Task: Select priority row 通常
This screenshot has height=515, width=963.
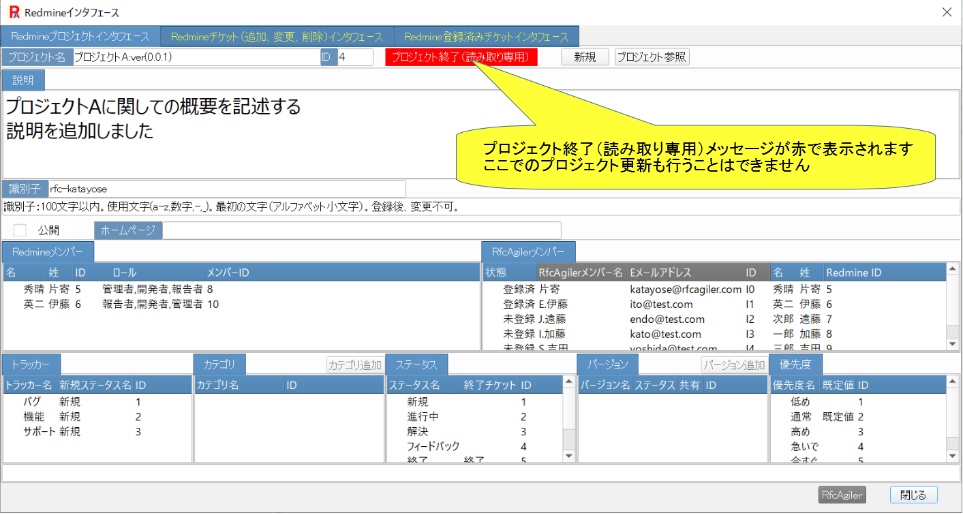Action: tap(858, 417)
